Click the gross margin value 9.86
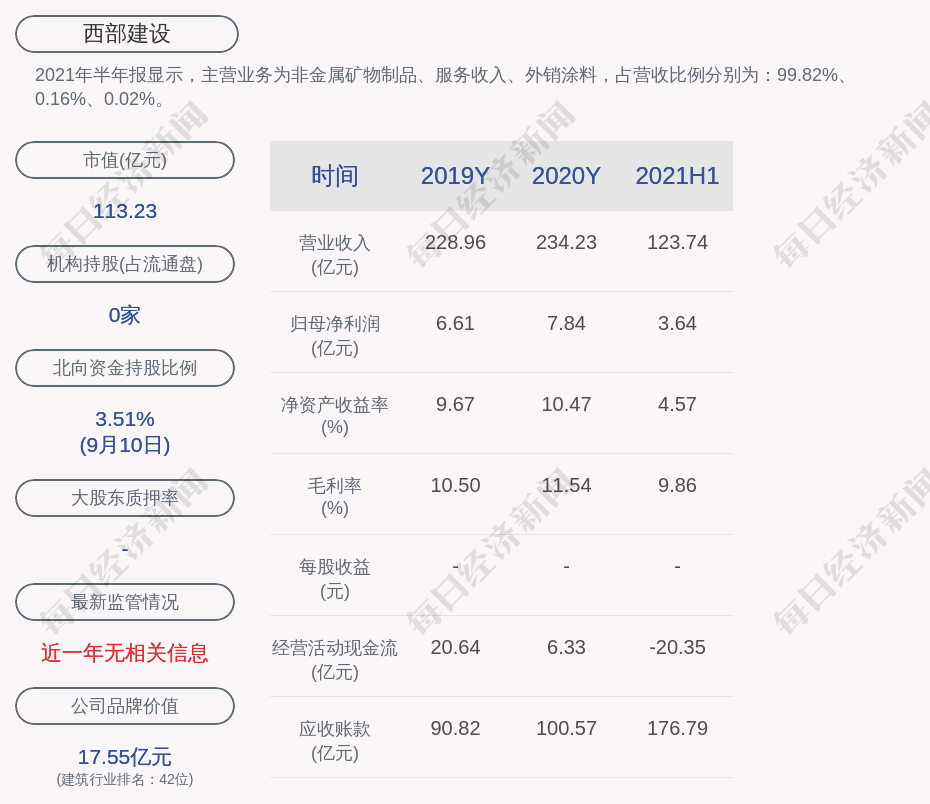The height and width of the screenshot is (804, 930). [x=677, y=486]
